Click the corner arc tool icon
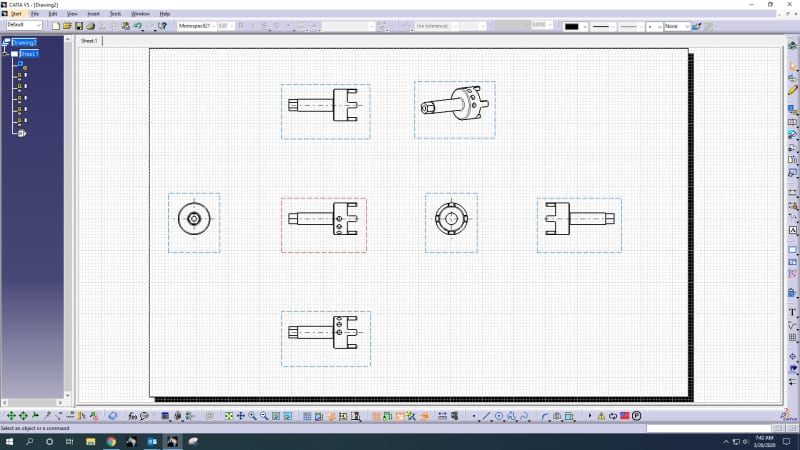Screen dimensions: 800x450 (x=545, y=416)
